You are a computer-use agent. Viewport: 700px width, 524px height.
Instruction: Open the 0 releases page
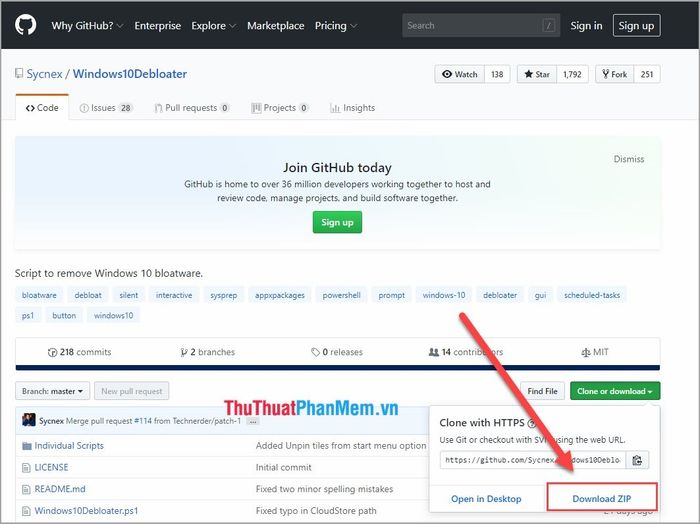pos(337,352)
